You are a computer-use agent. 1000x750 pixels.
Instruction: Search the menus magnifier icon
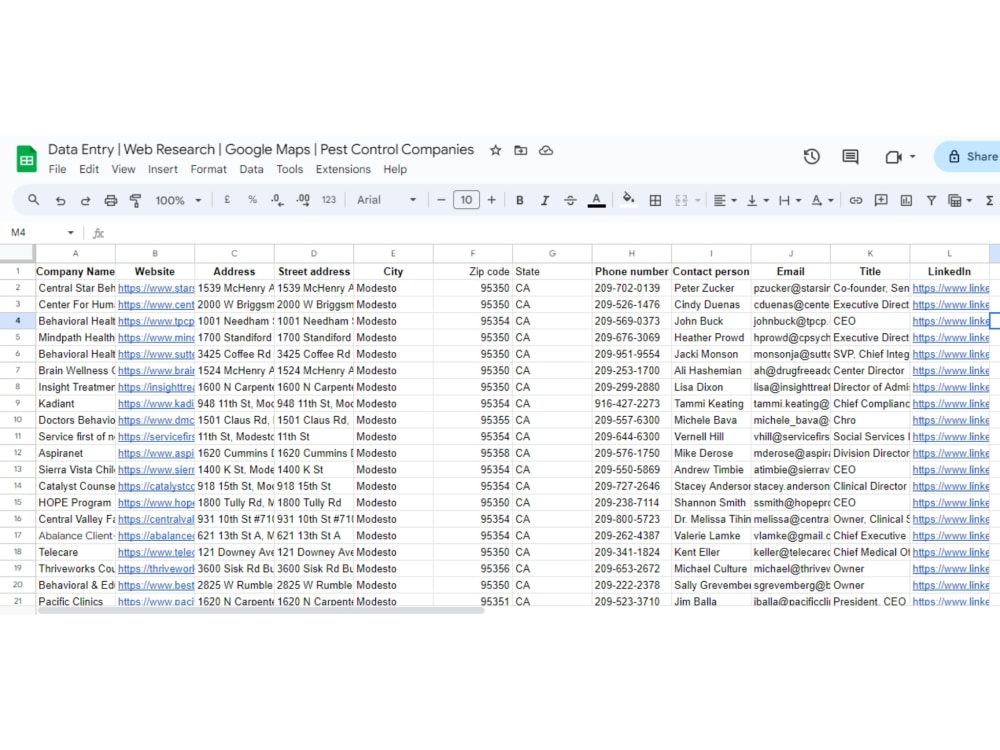(x=34, y=200)
